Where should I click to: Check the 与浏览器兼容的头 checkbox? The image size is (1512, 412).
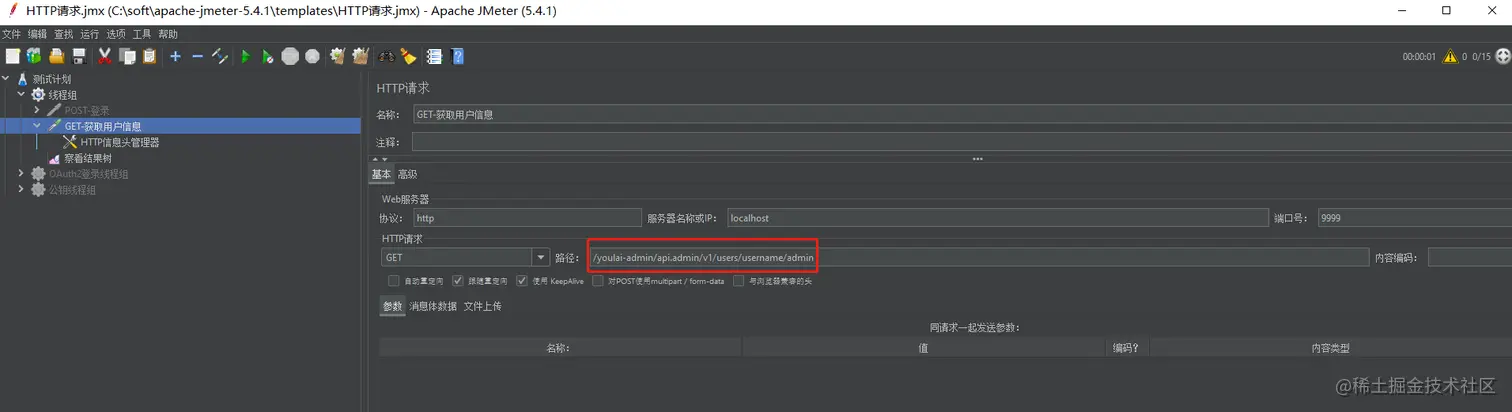(739, 281)
